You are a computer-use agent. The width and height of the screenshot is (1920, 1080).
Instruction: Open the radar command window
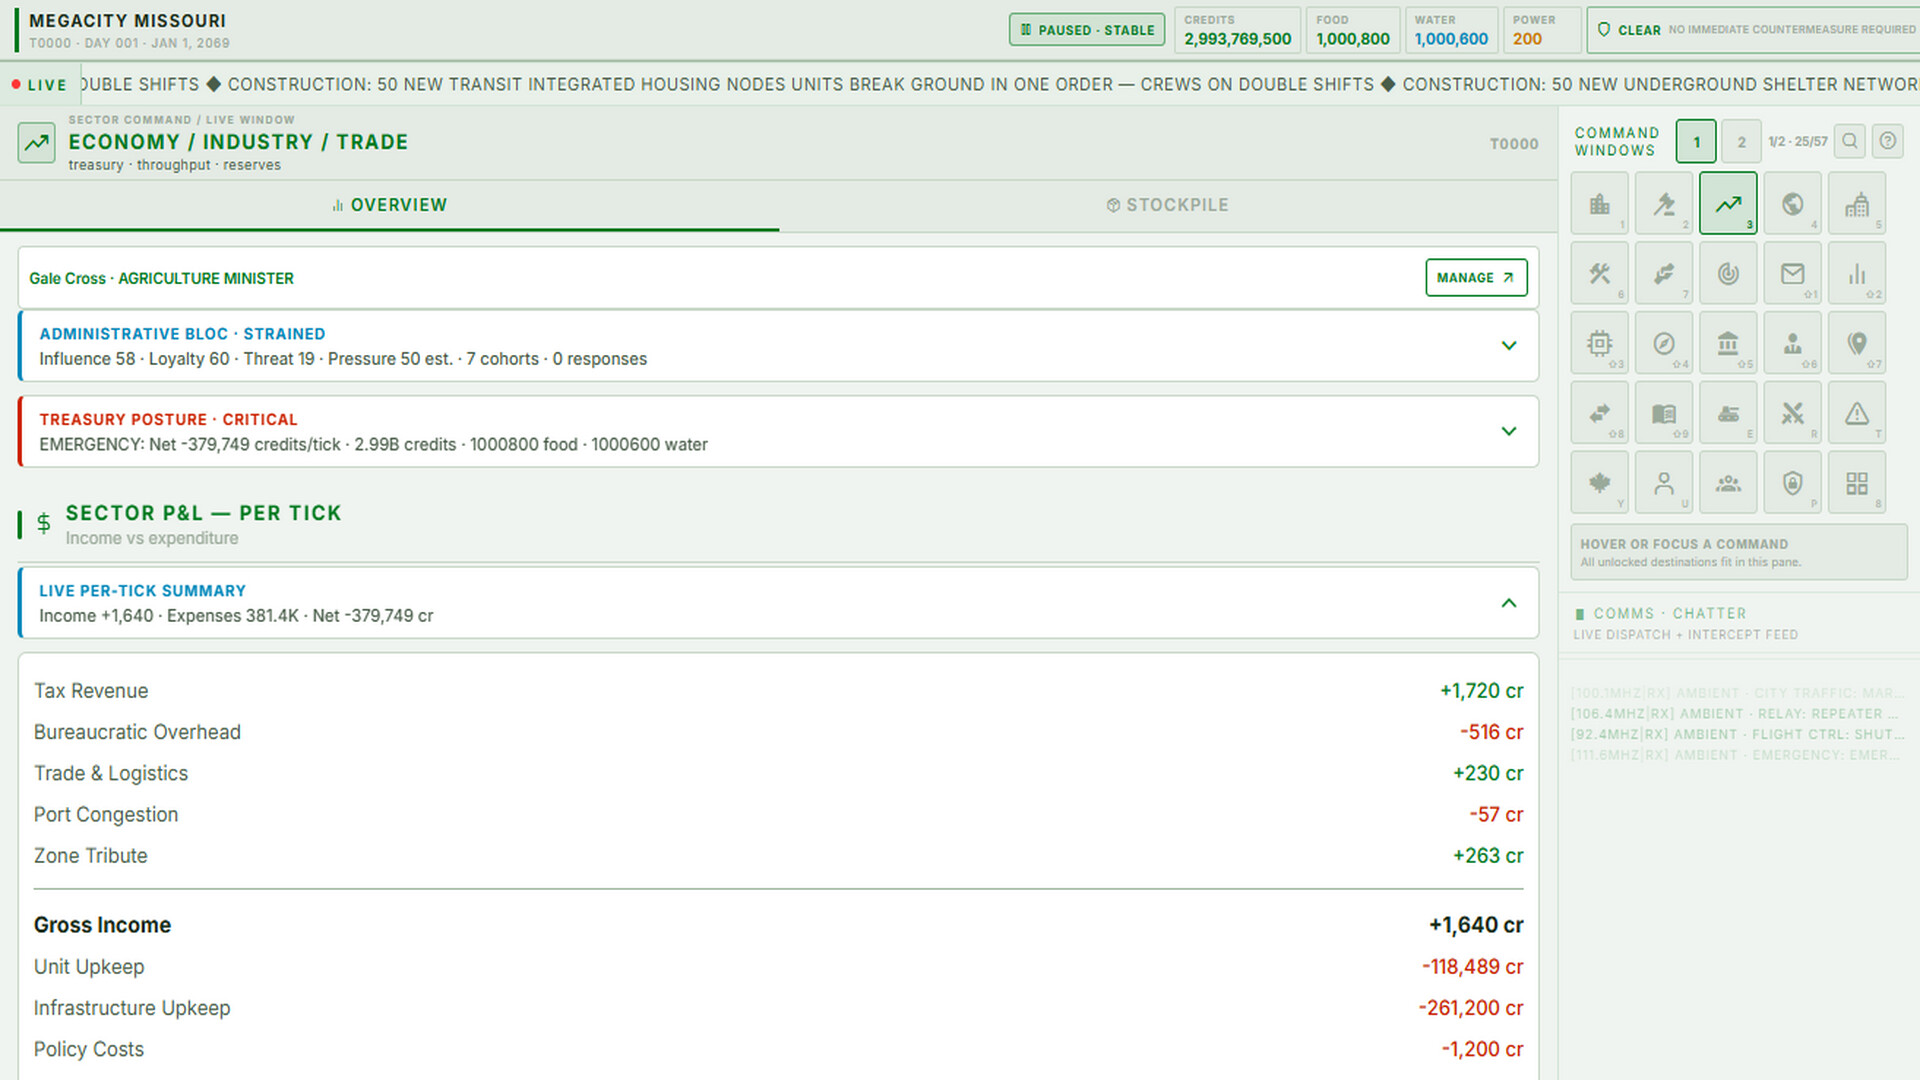pyautogui.click(x=1728, y=273)
